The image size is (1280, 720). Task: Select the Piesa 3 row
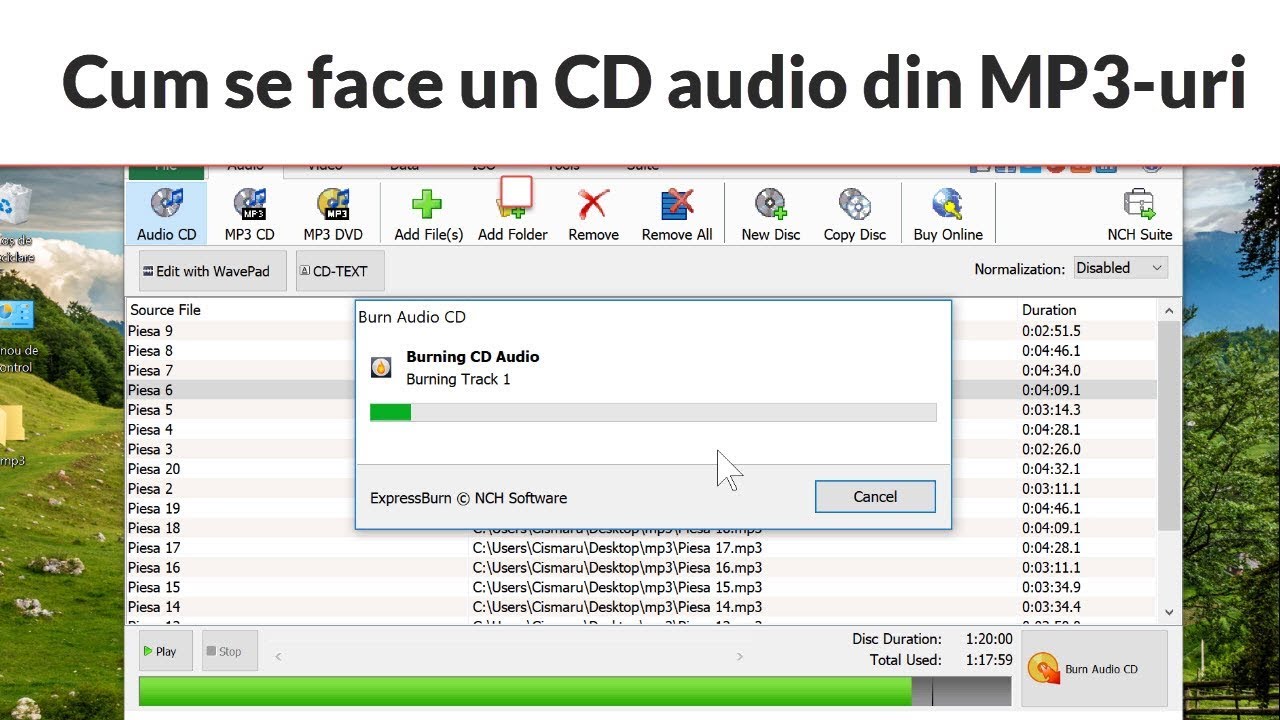click(641, 449)
